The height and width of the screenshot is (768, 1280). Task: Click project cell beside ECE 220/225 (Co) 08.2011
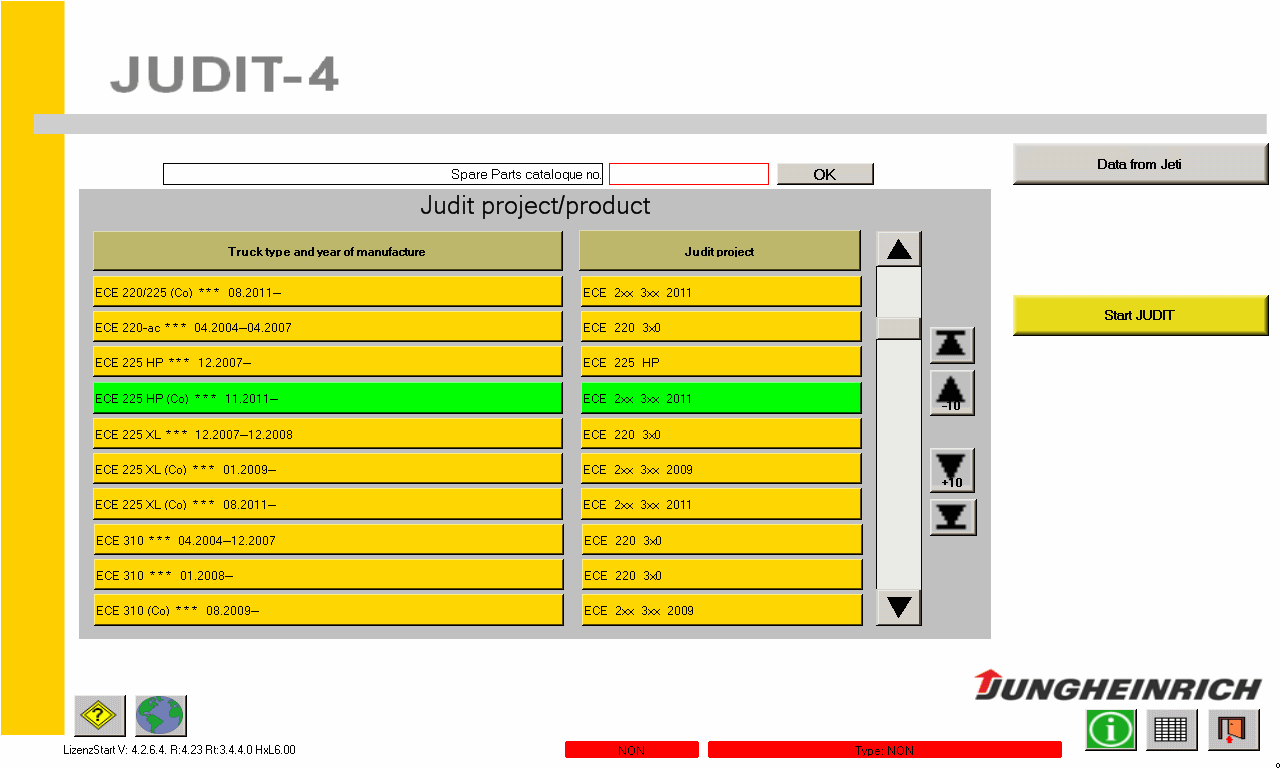pos(721,292)
